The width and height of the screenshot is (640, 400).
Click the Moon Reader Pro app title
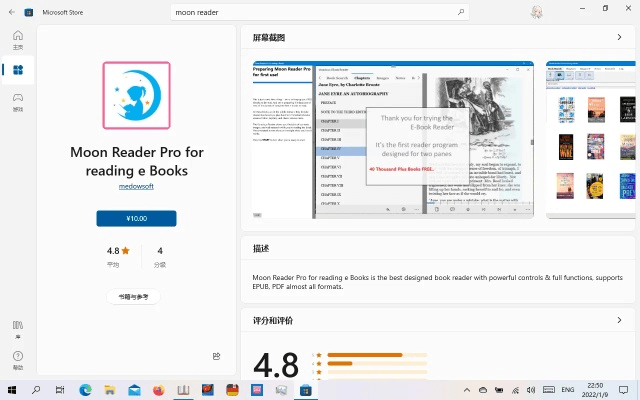click(136, 161)
